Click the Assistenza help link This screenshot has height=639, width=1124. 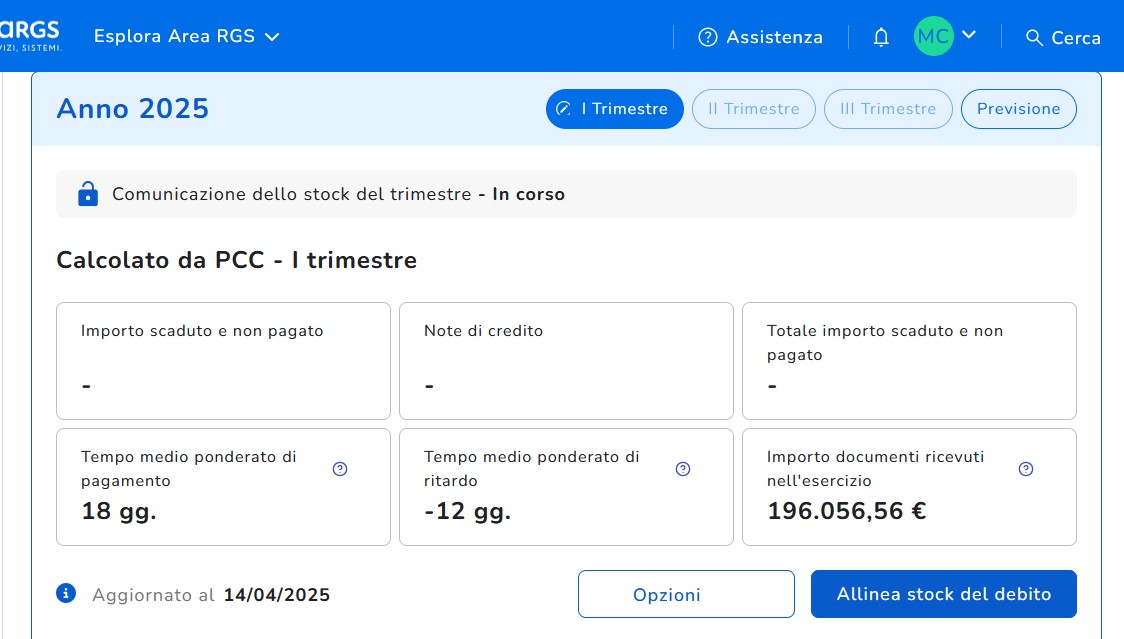point(761,37)
